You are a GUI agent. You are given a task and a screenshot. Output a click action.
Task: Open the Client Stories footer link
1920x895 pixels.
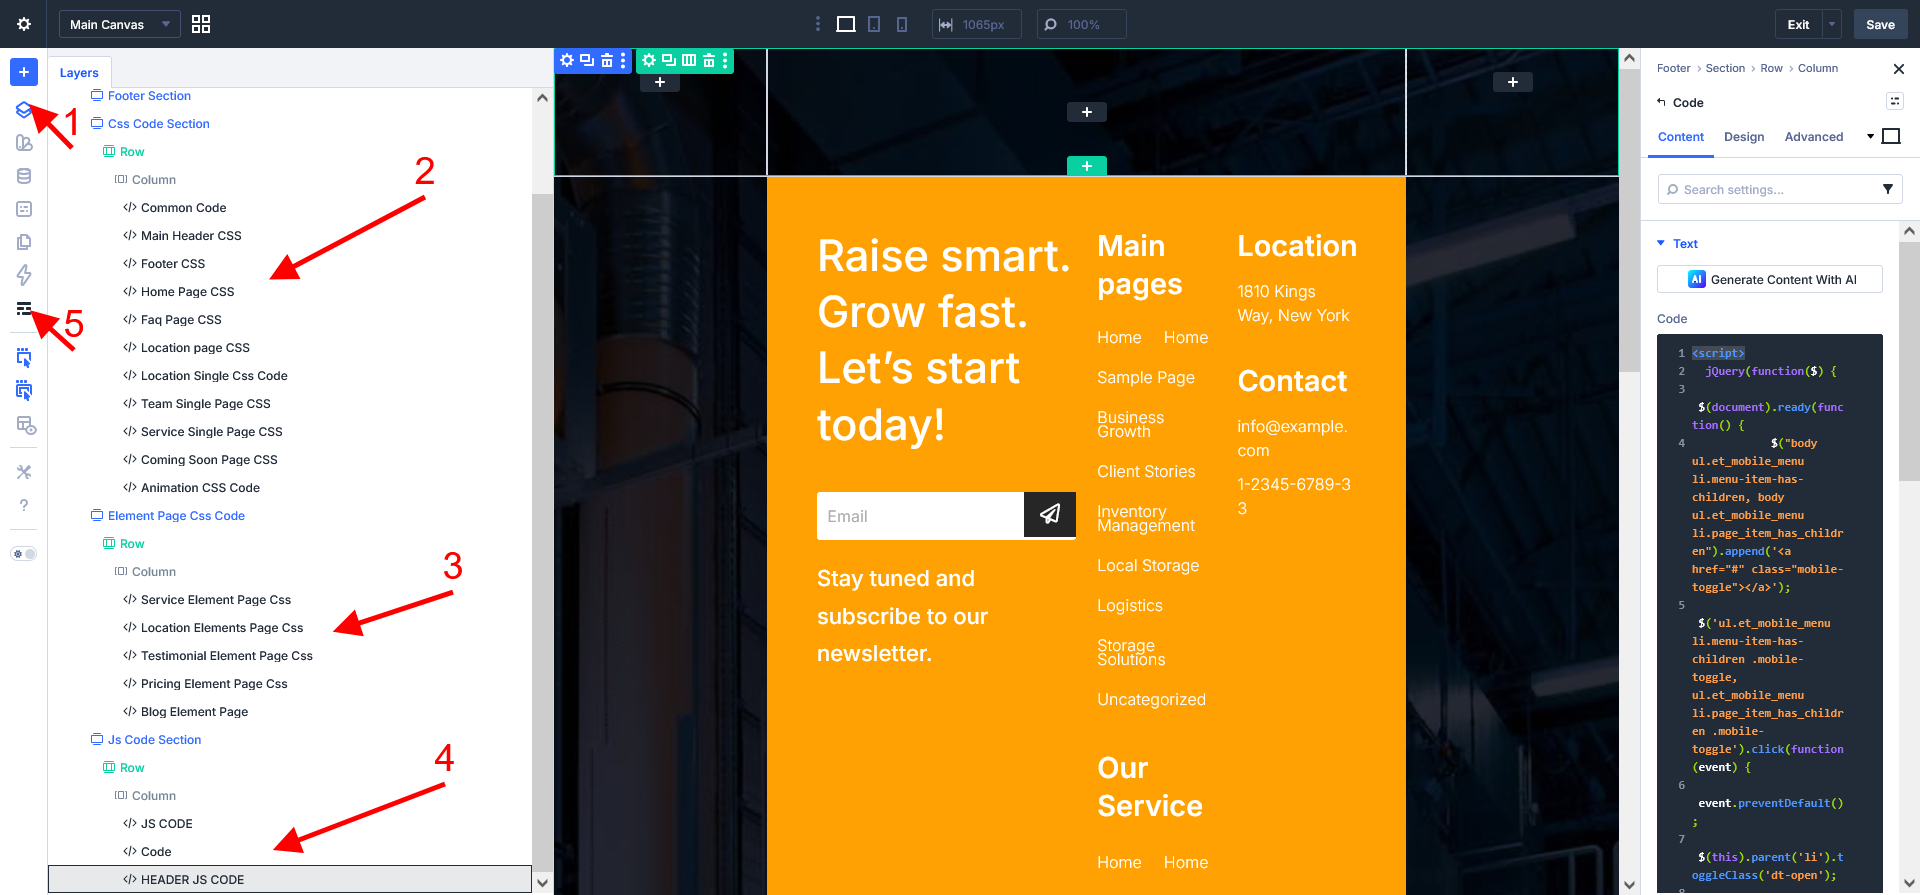click(1146, 471)
